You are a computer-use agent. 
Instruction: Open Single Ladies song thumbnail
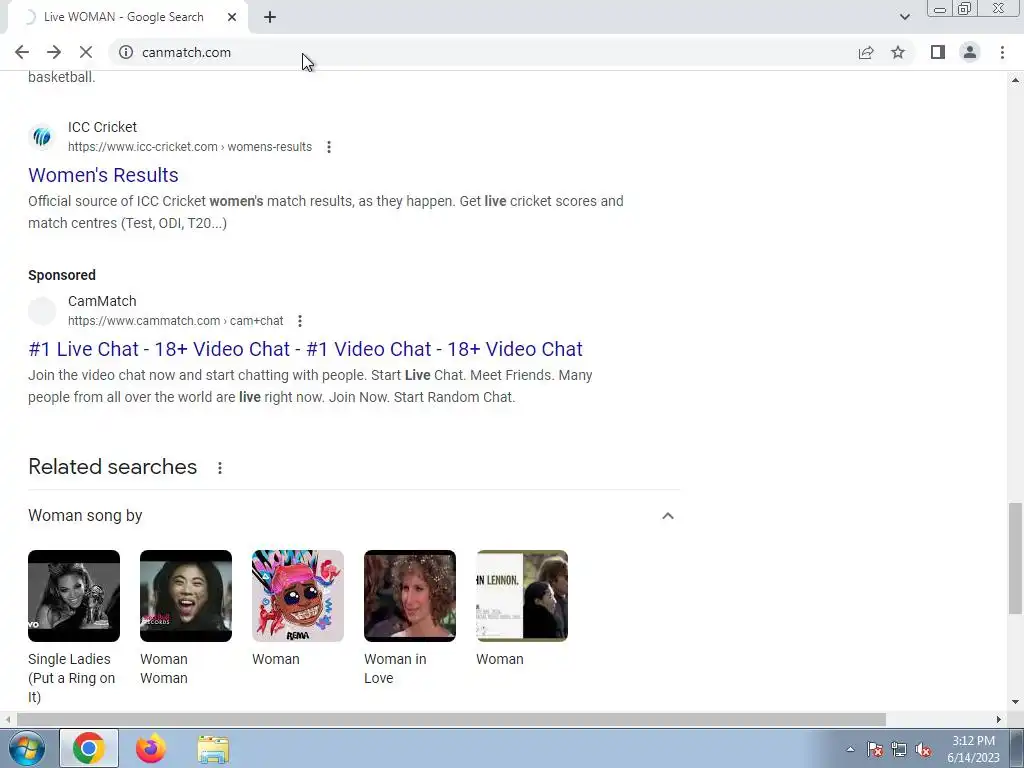[74, 596]
